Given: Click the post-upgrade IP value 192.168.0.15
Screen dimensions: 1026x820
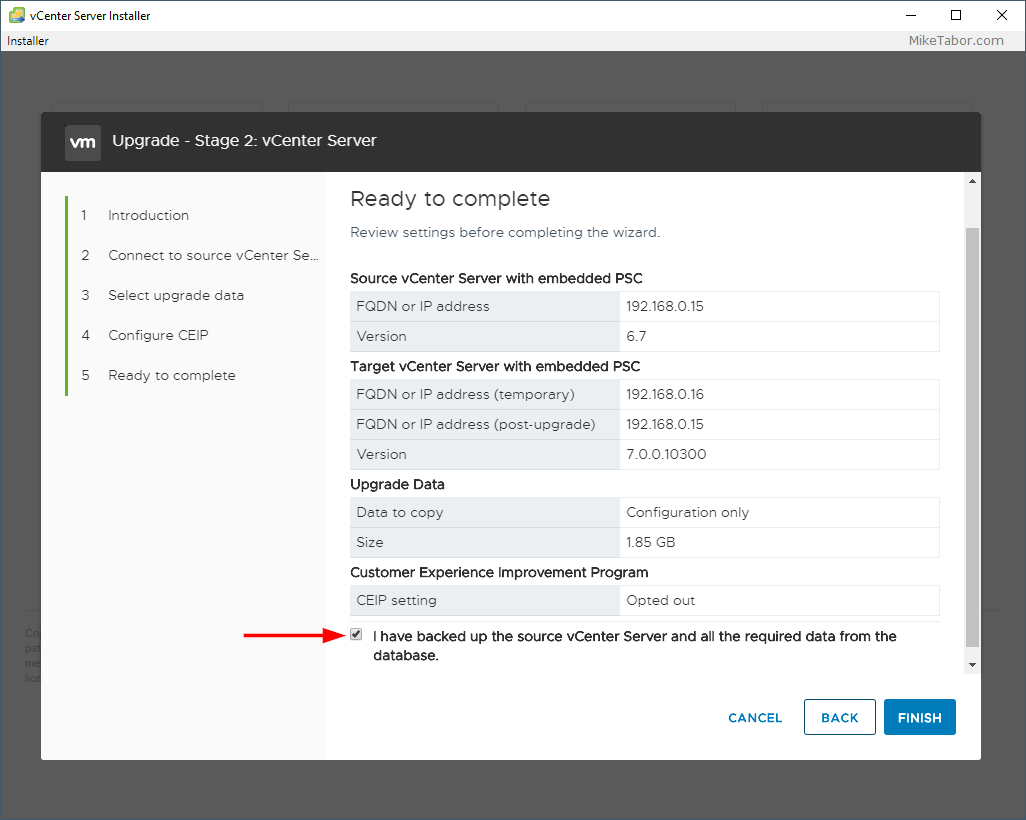Looking at the screenshot, I should point(665,424).
